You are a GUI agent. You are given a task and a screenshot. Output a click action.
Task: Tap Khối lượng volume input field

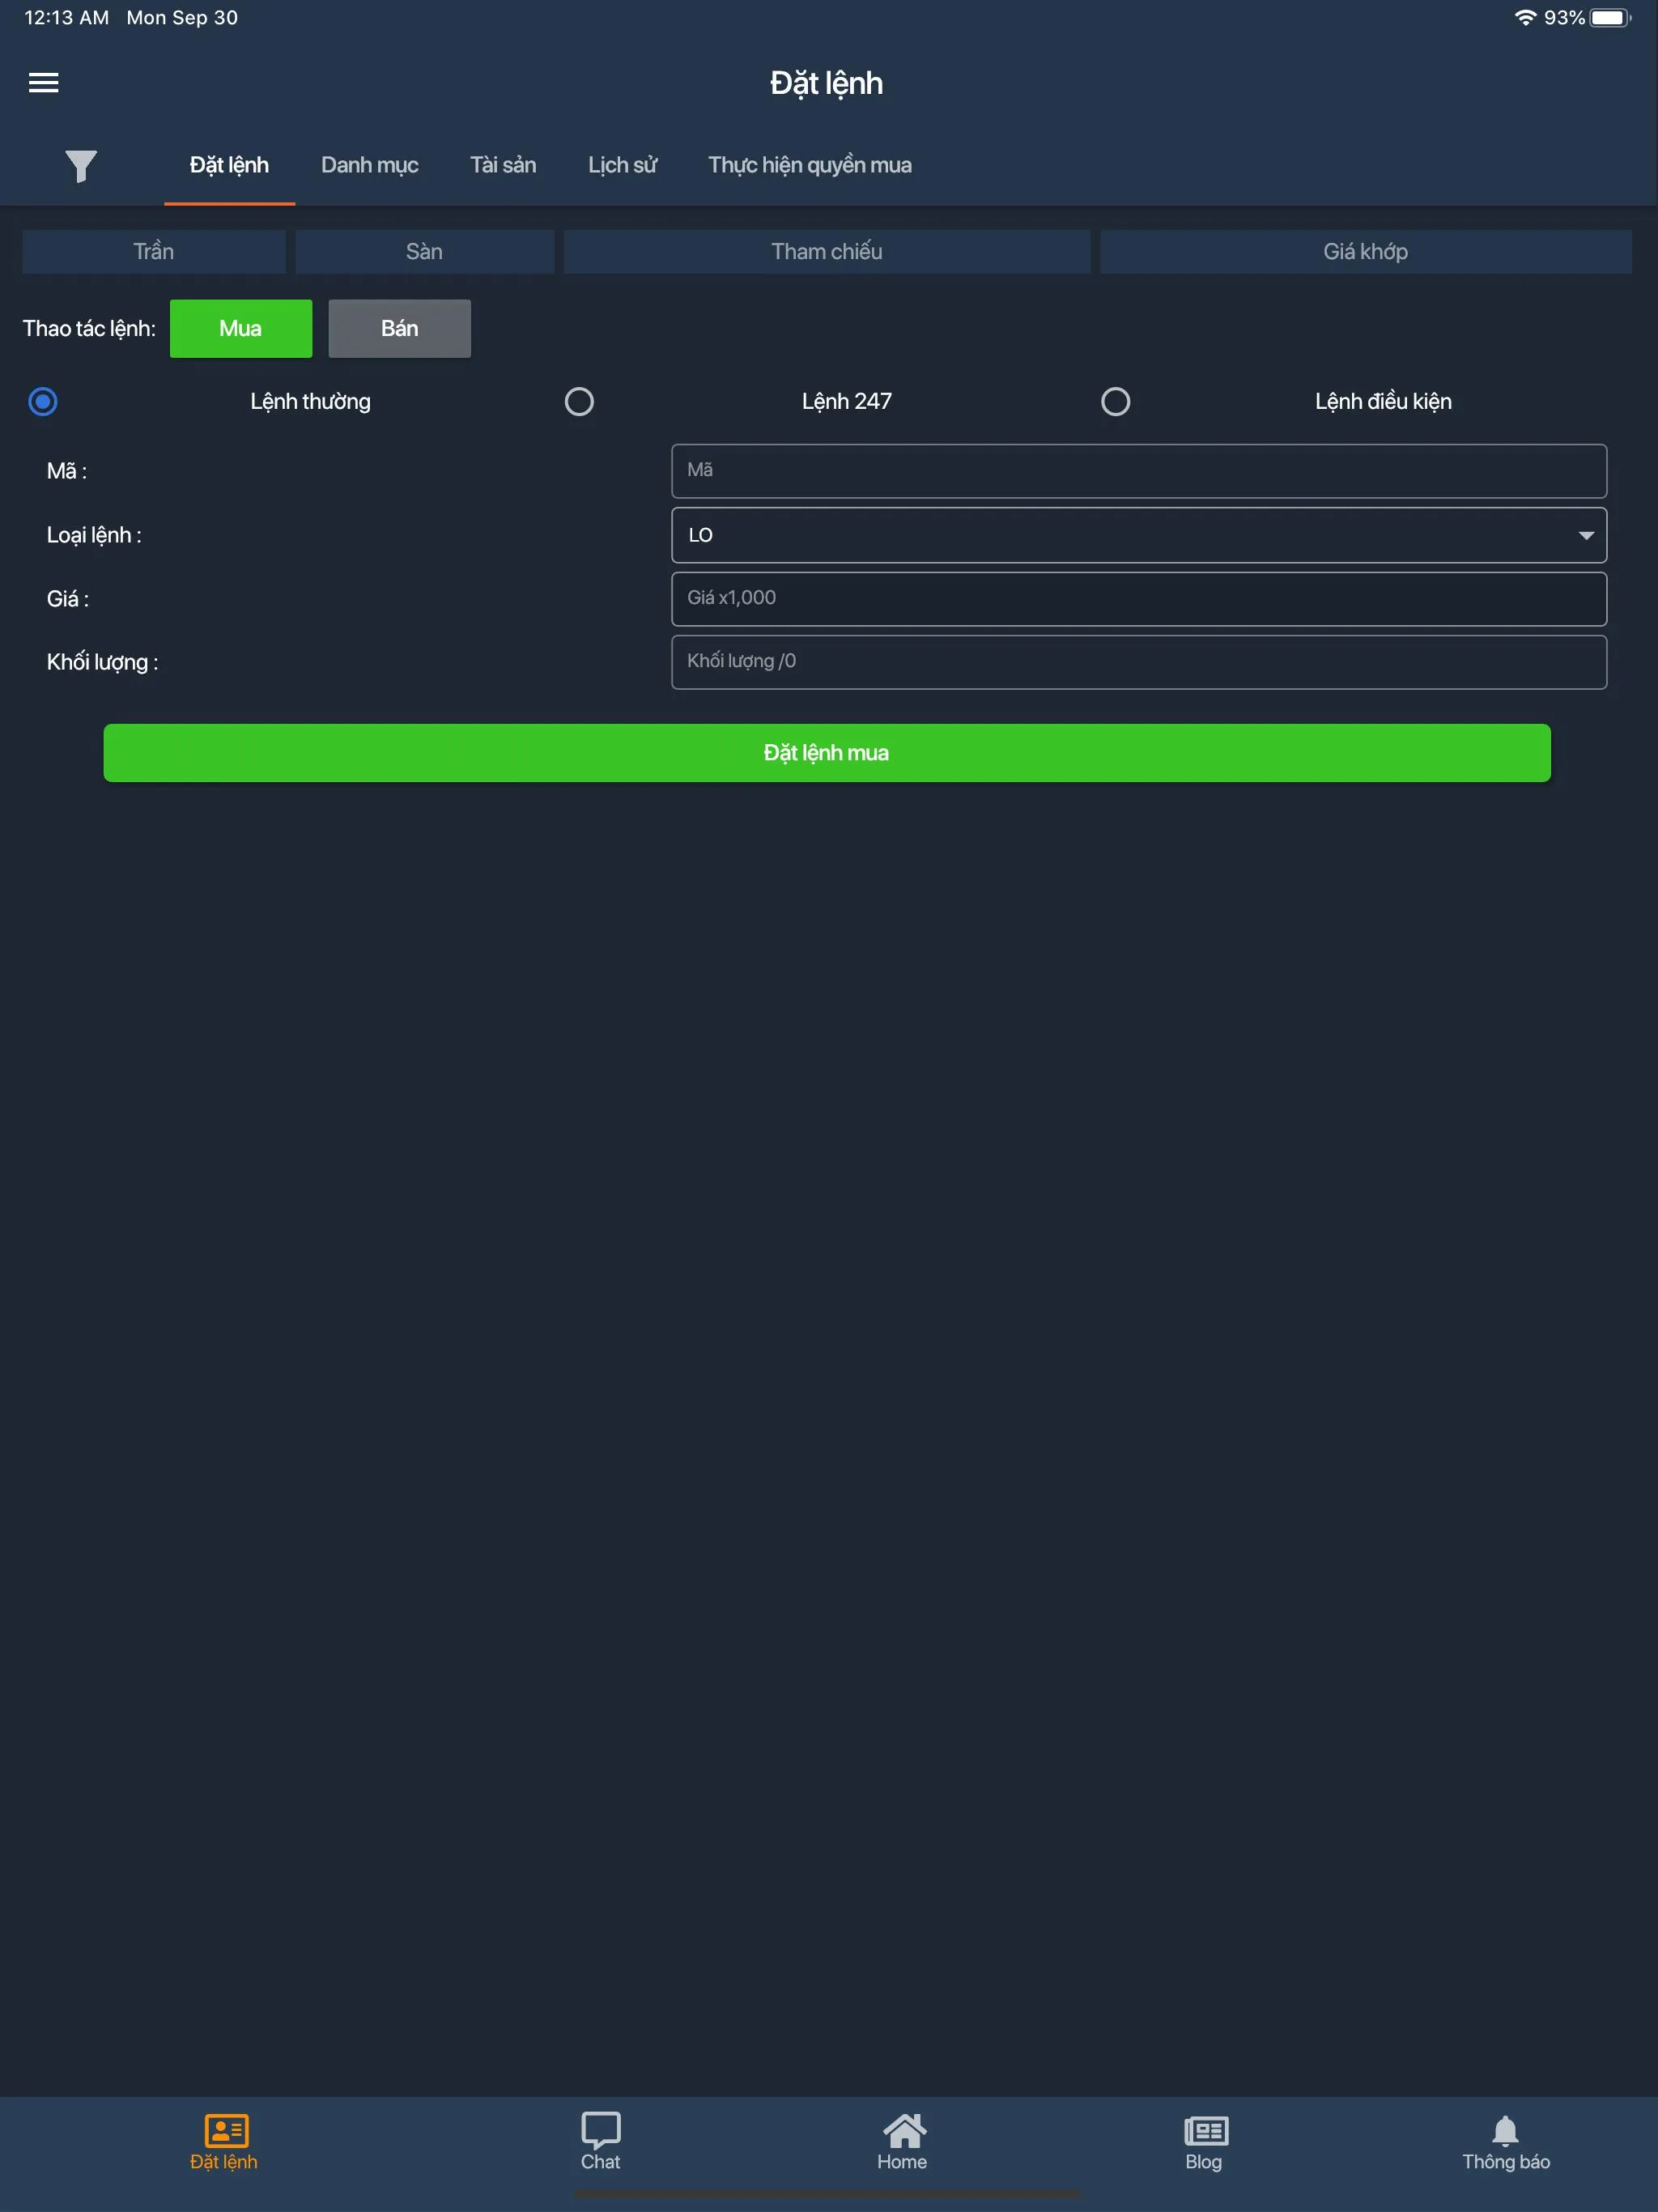1137,661
